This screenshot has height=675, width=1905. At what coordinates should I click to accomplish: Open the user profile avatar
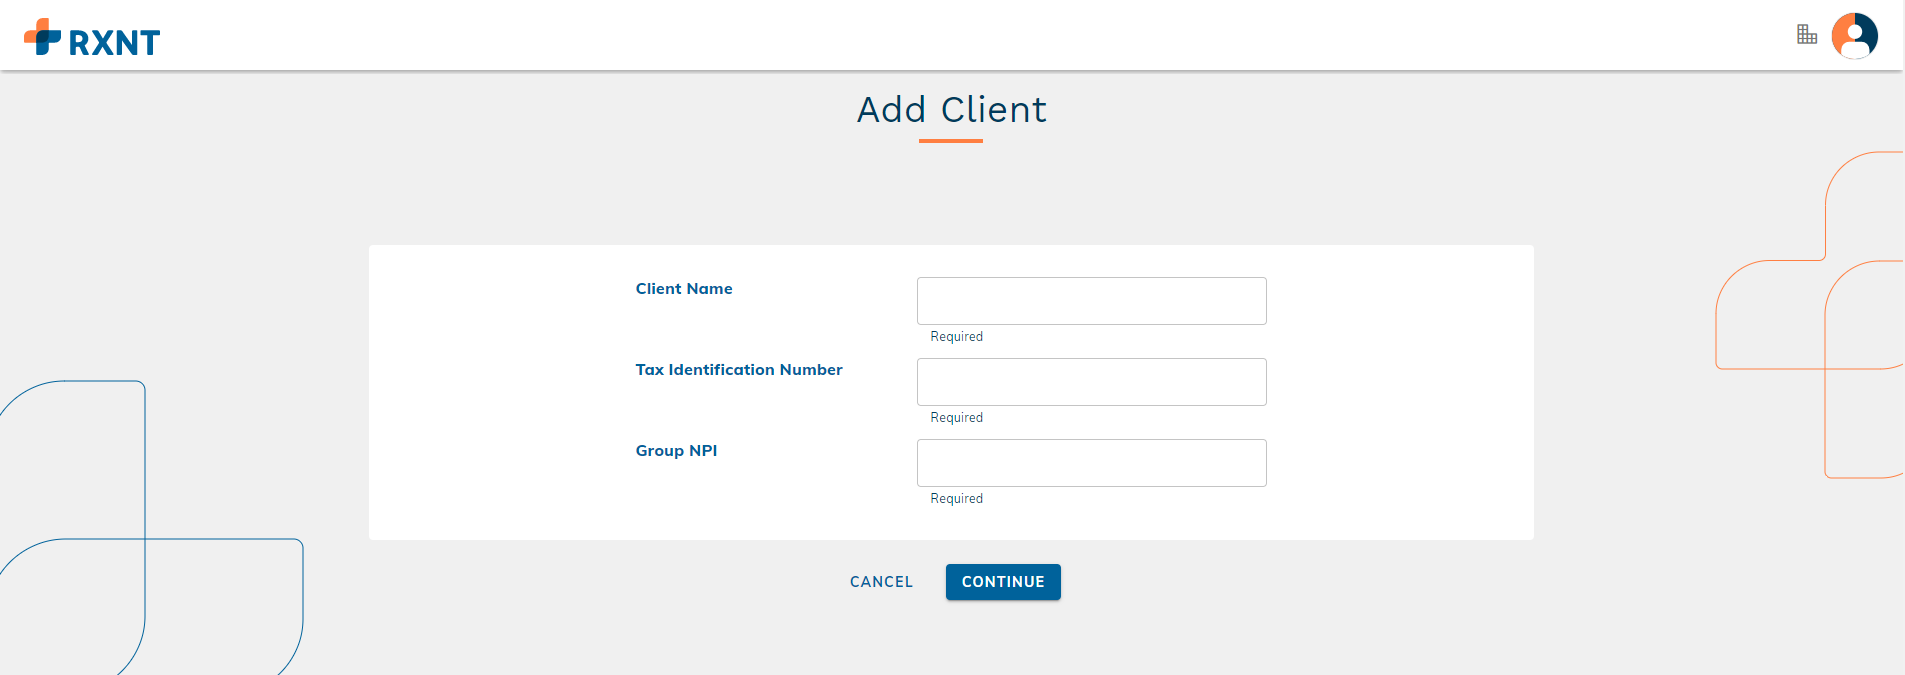coord(1855,36)
